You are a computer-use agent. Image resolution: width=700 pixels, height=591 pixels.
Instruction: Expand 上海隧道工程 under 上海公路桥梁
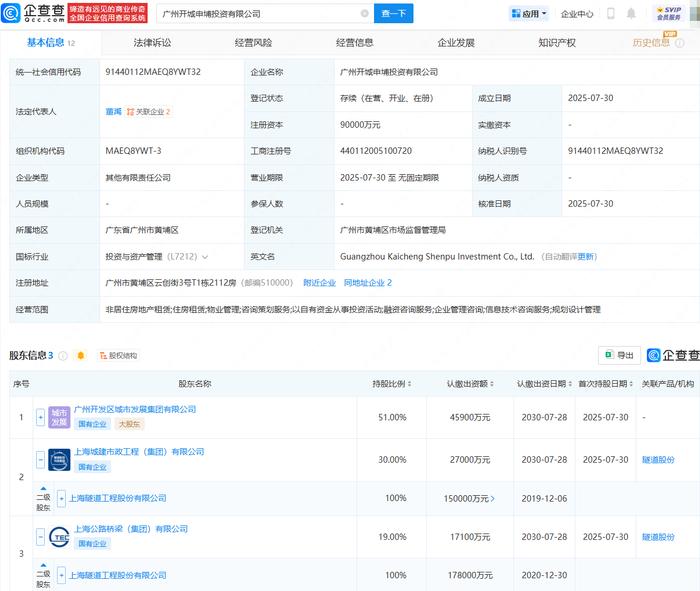62,575
